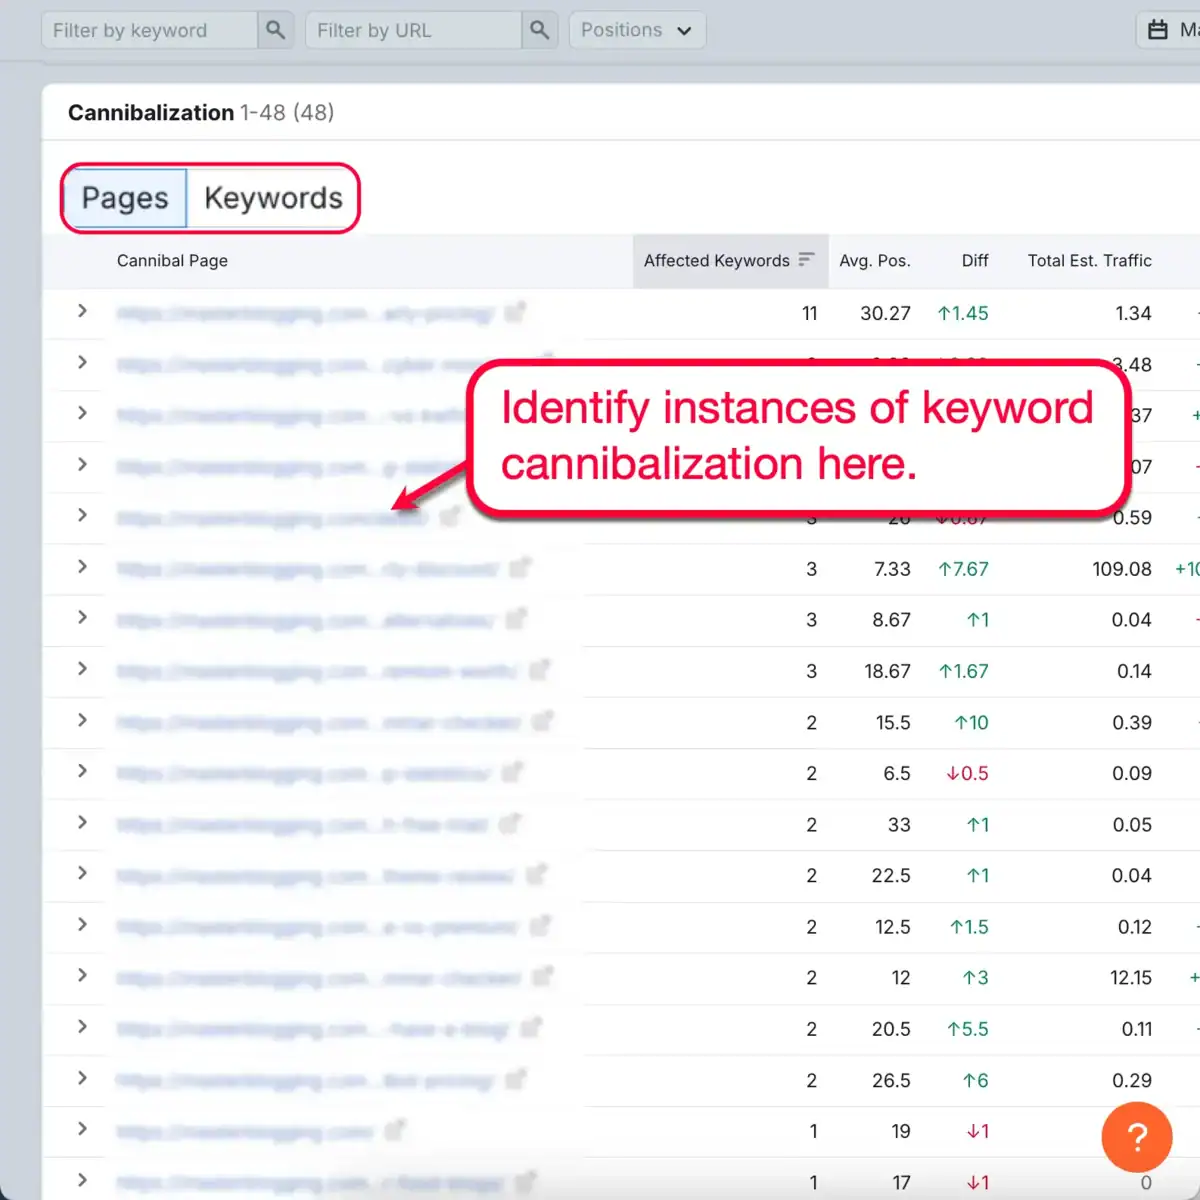
Task: Click the Diff value ↓0.5
Action: [967, 773]
